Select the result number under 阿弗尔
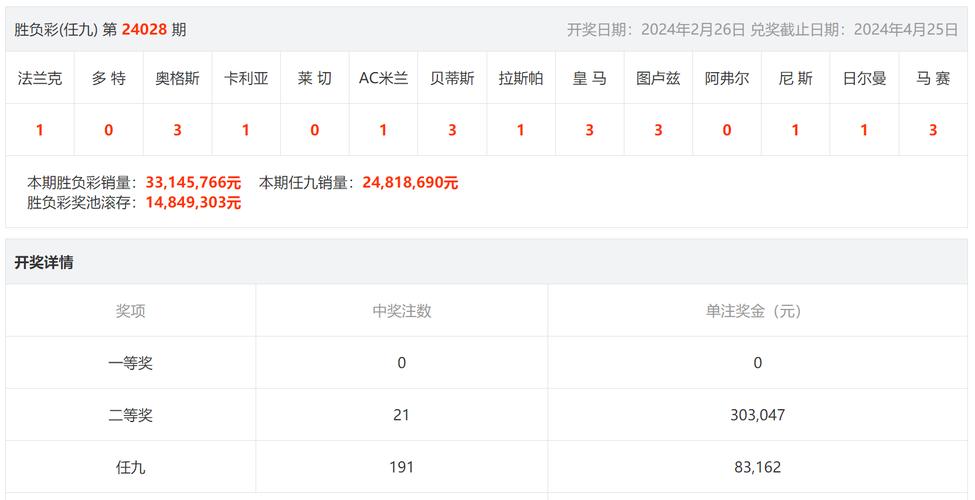Screen dimensions: 975x500 point(726,130)
